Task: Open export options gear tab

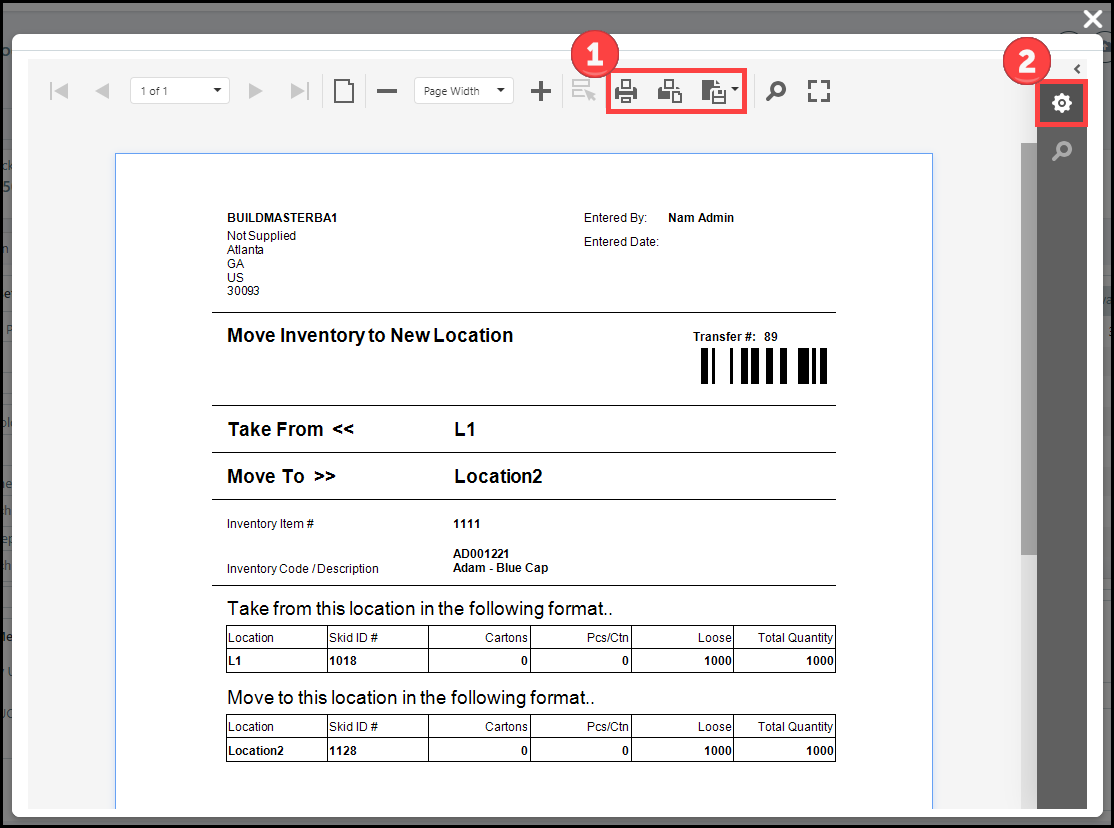Action: [x=1062, y=103]
